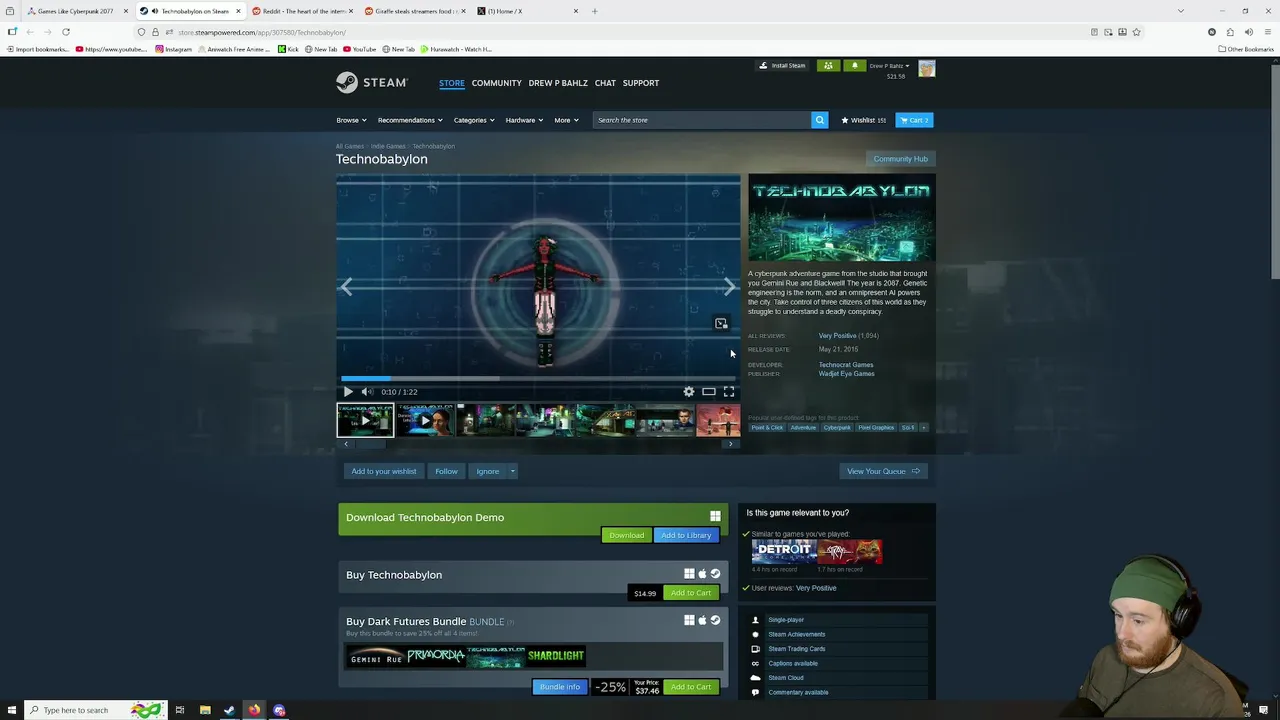Click the STORE menu item
The image size is (1280, 720).
[451, 83]
